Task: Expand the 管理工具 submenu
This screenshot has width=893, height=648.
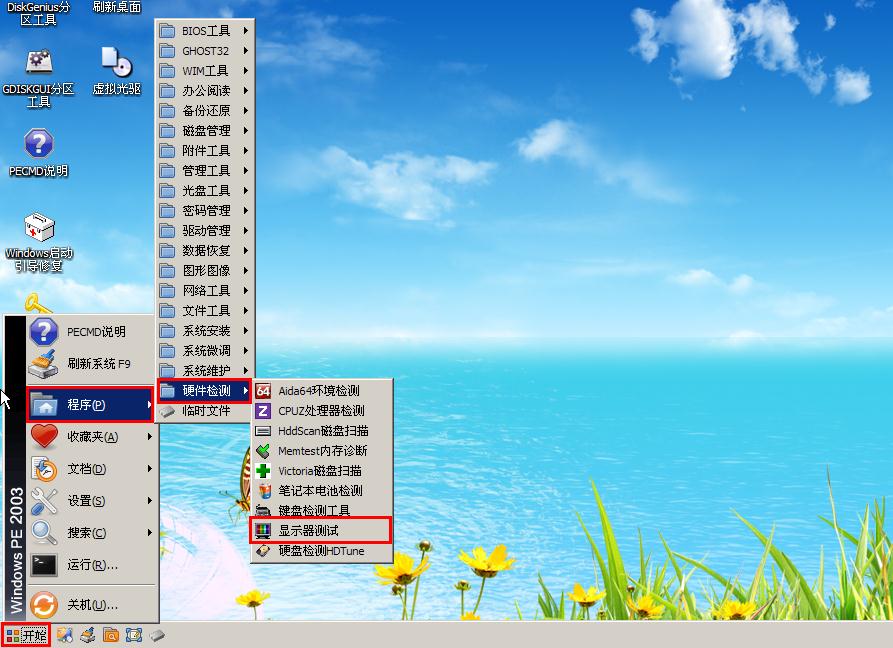Action: (x=204, y=170)
